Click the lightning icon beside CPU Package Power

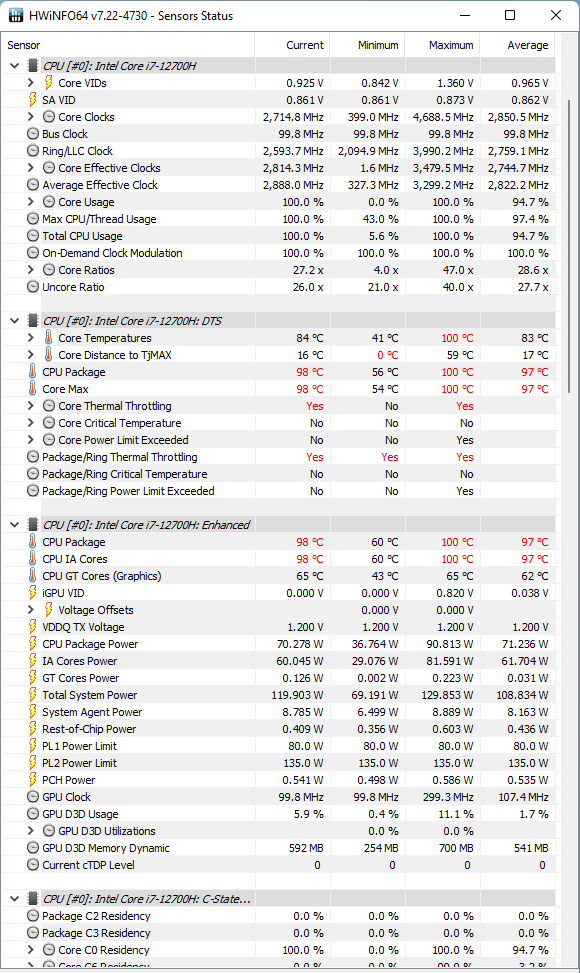coord(33,643)
